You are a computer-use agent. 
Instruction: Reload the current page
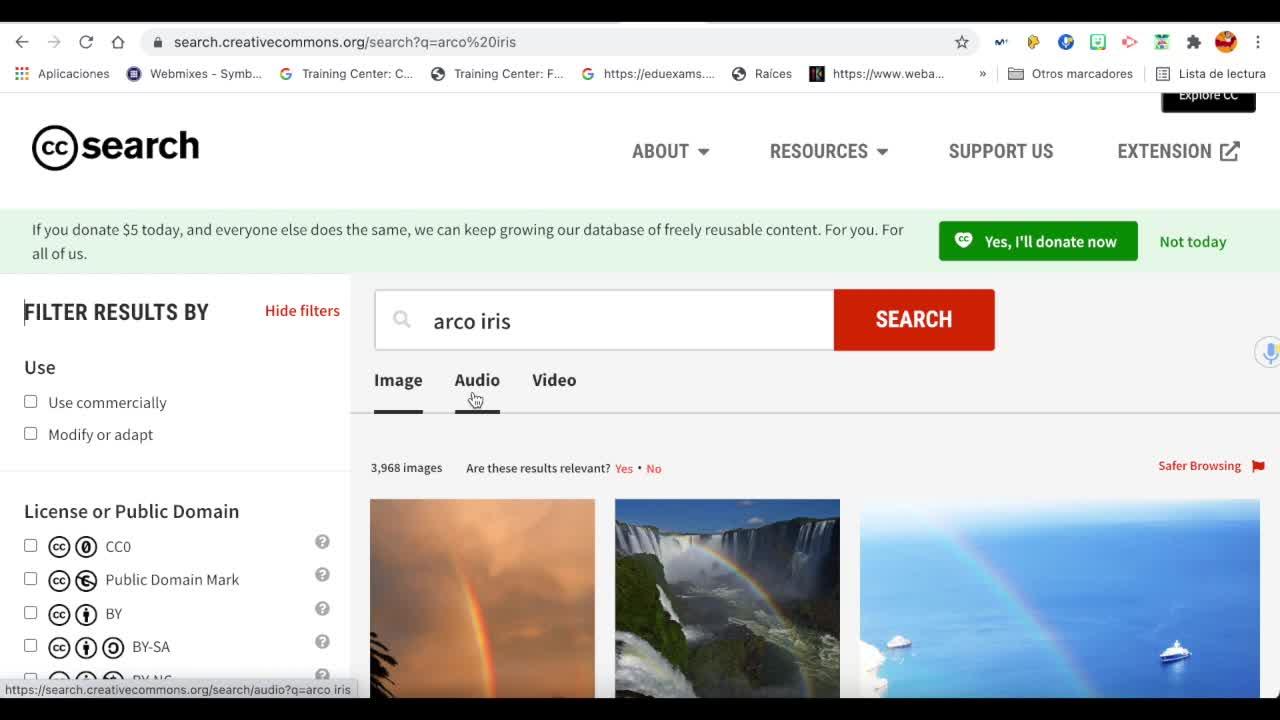click(x=86, y=42)
